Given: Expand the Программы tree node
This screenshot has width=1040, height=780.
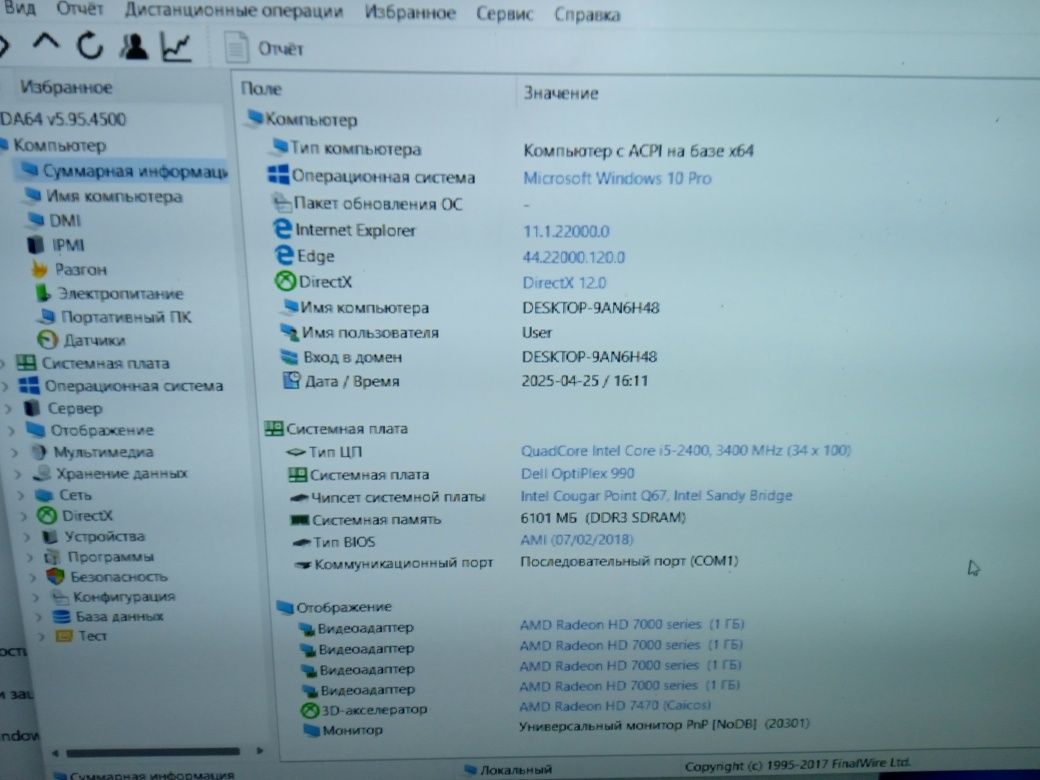Looking at the screenshot, I should [x=31, y=557].
